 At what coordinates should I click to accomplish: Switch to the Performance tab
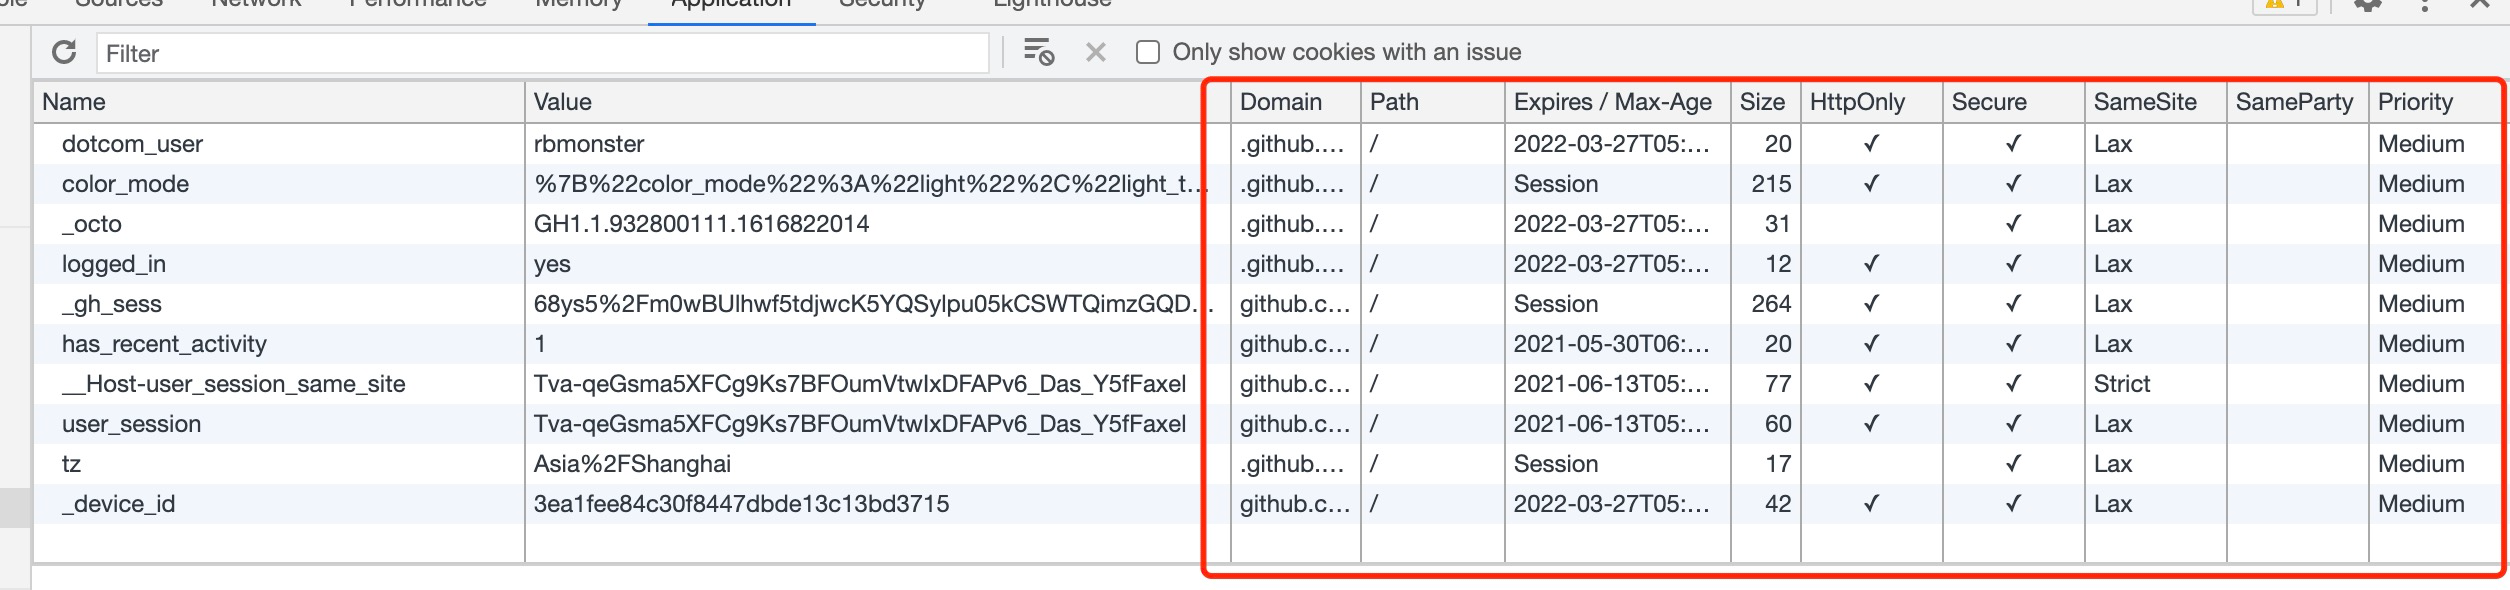pyautogui.click(x=418, y=5)
